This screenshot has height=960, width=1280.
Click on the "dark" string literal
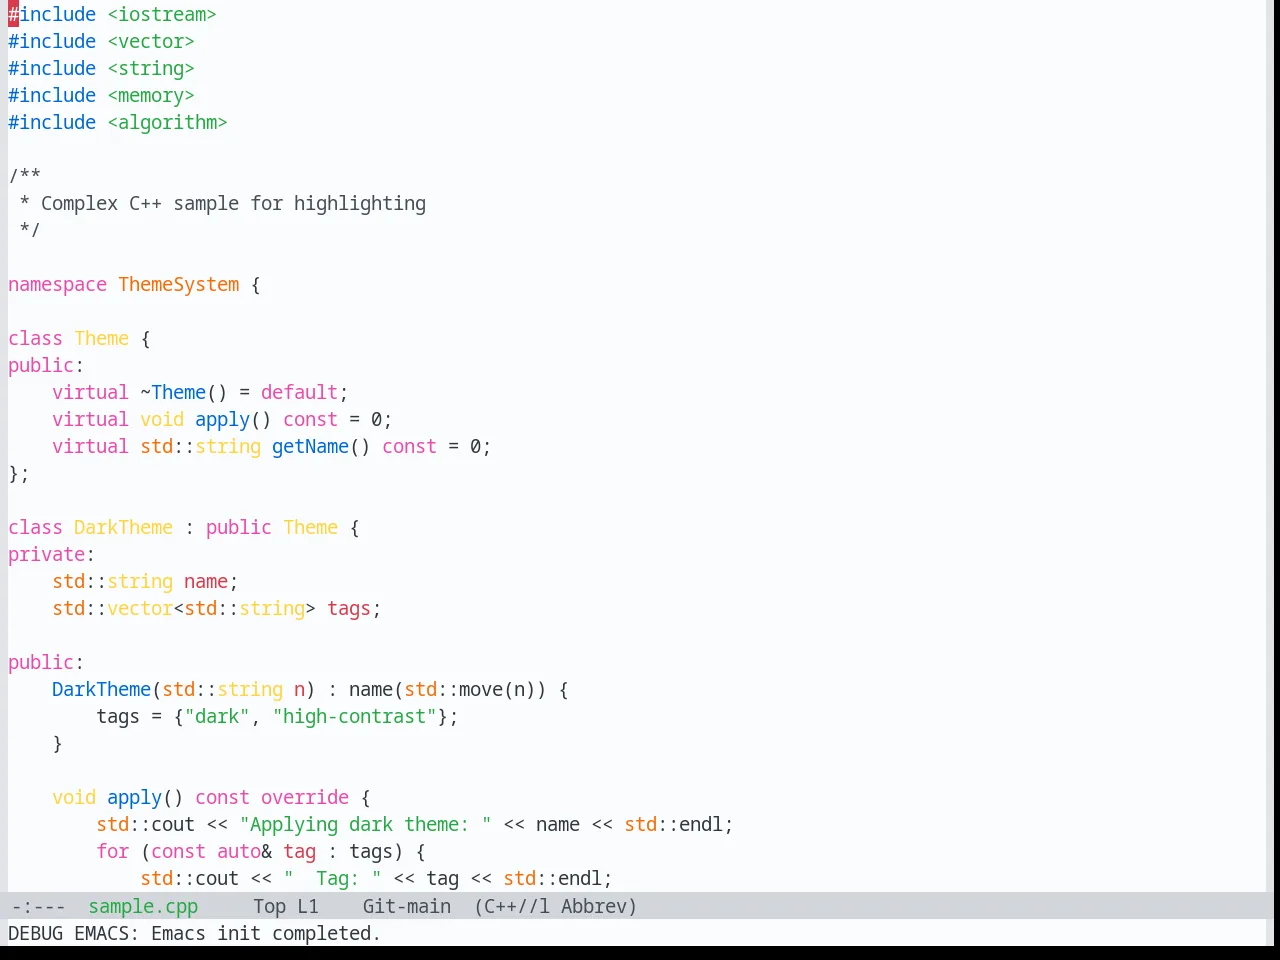click(217, 716)
